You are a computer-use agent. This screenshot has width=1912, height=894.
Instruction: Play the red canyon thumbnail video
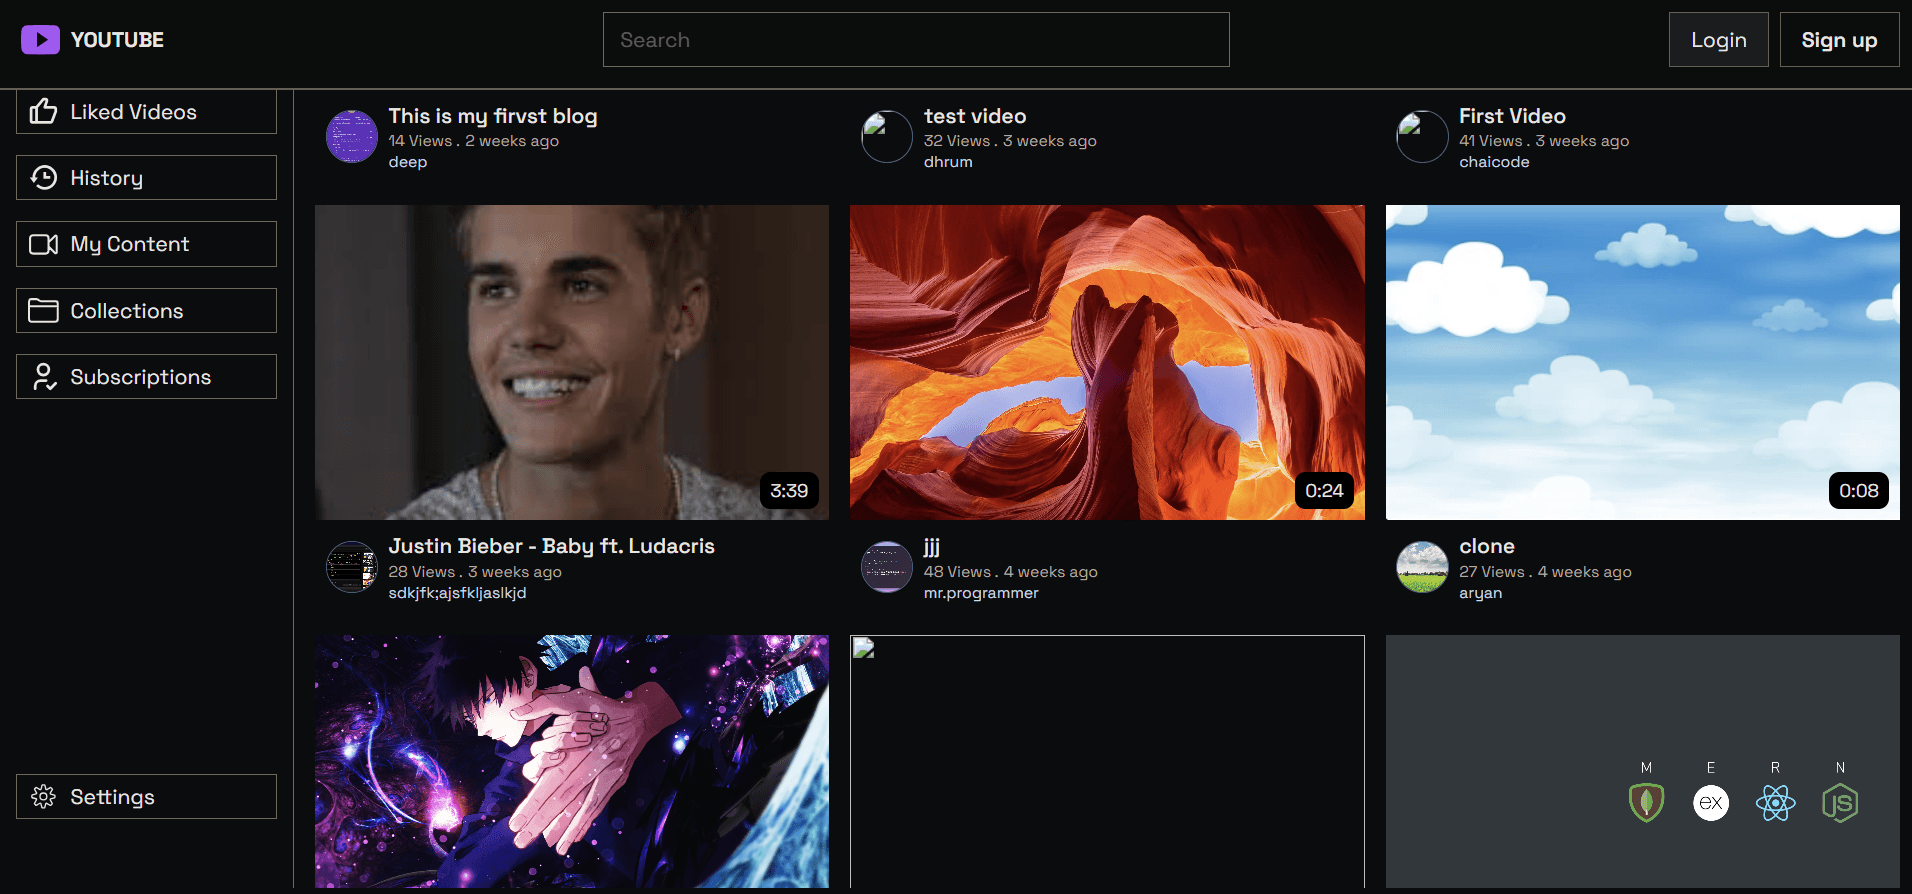pos(1107,362)
